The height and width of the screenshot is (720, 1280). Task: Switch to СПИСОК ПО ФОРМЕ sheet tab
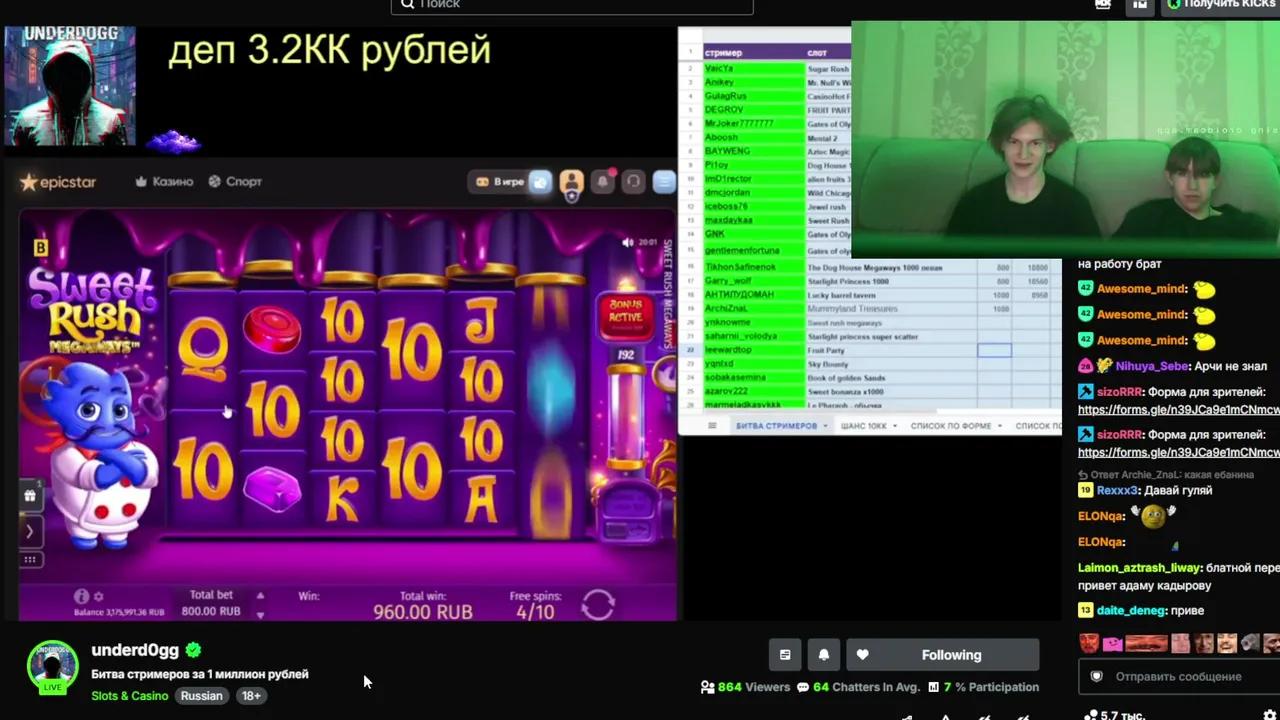pos(950,426)
